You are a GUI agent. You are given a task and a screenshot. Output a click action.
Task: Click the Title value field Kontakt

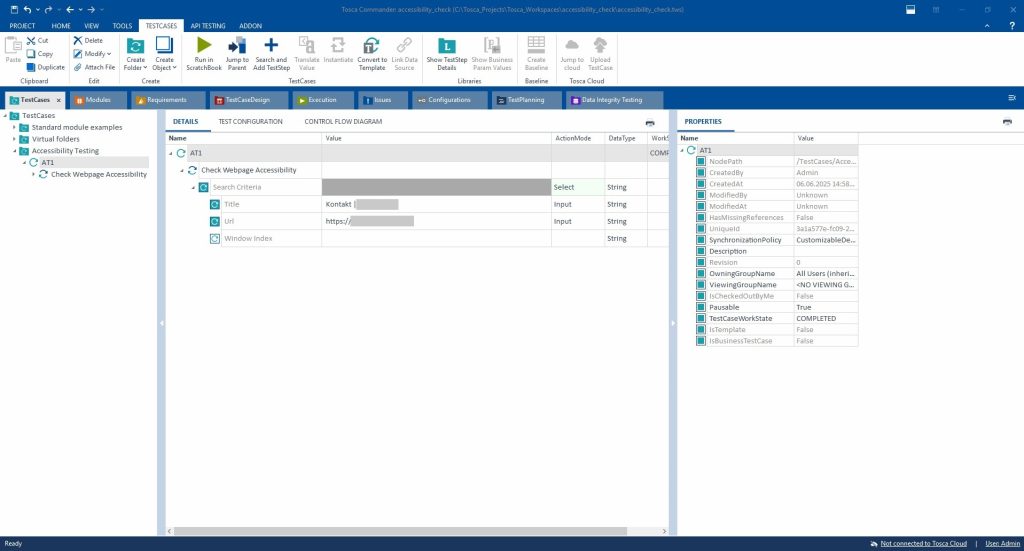click(436, 204)
